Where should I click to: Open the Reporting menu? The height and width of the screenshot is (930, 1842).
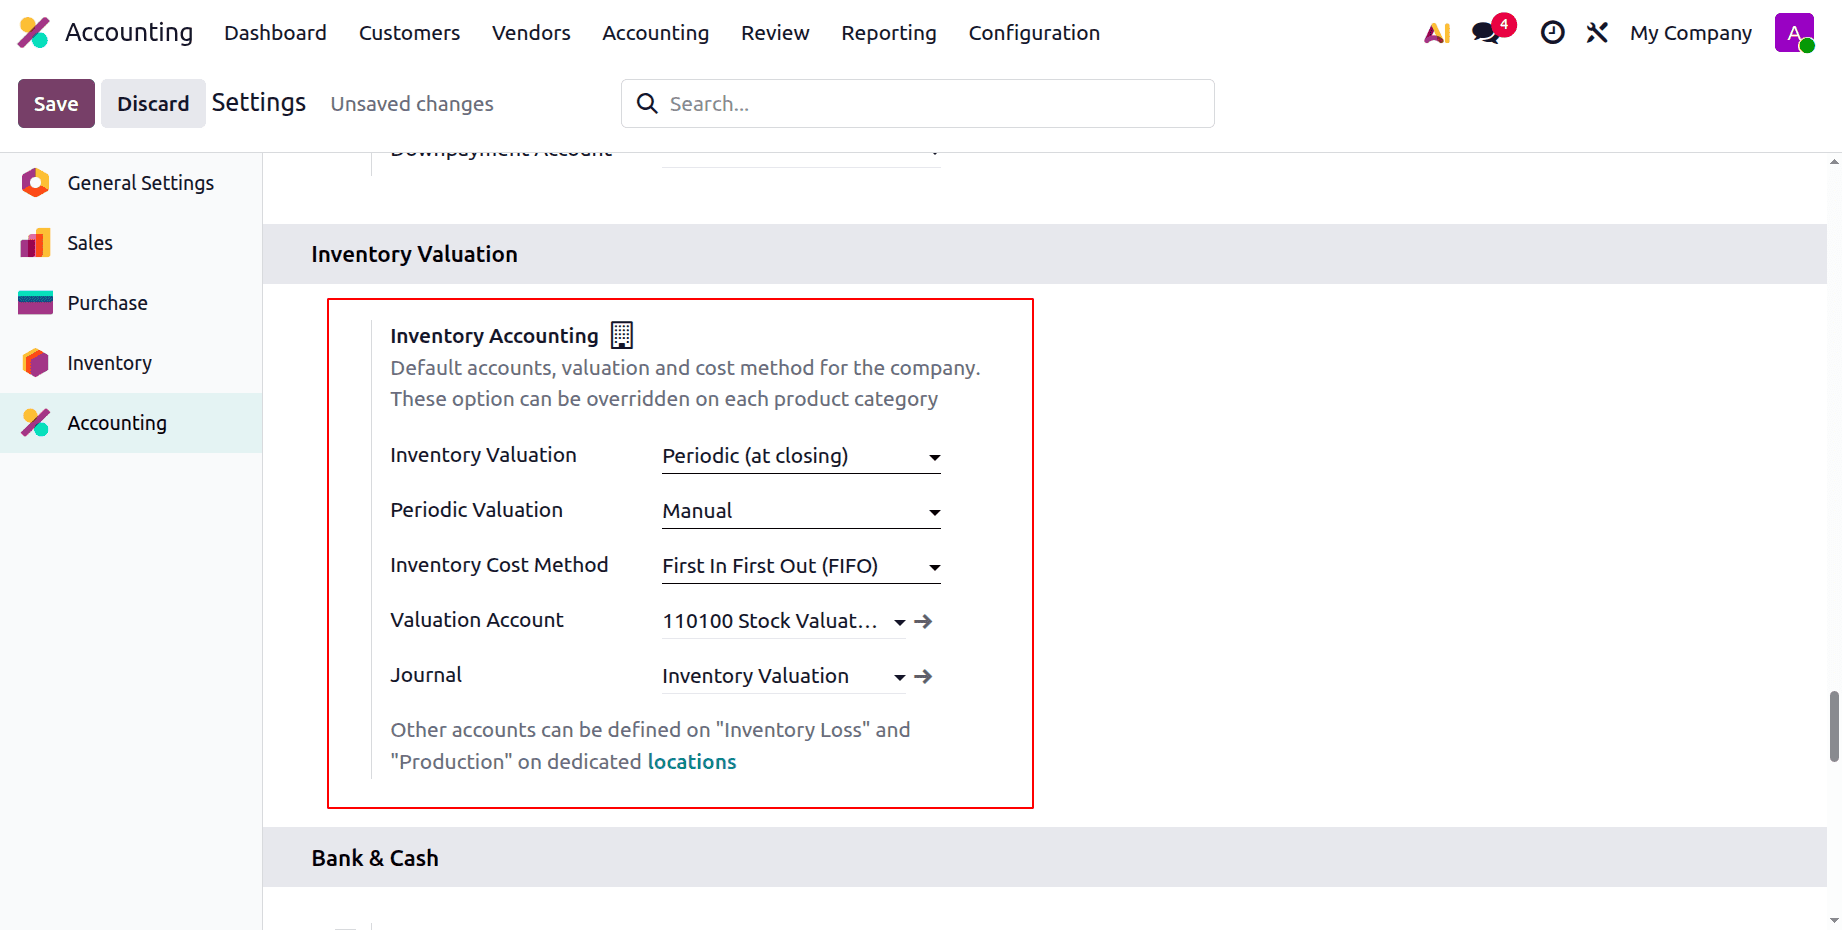[889, 33]
